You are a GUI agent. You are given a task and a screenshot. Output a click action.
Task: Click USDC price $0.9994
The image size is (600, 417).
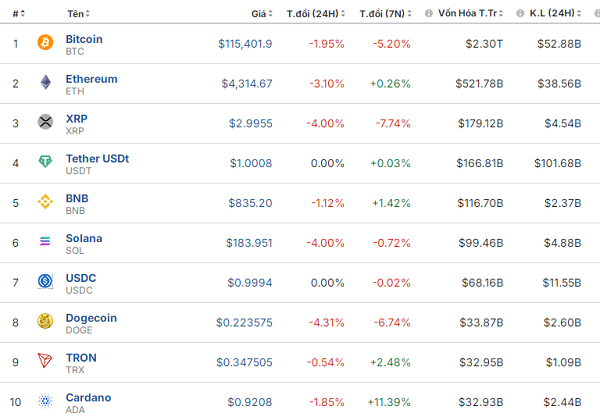[x=250, y=283]
